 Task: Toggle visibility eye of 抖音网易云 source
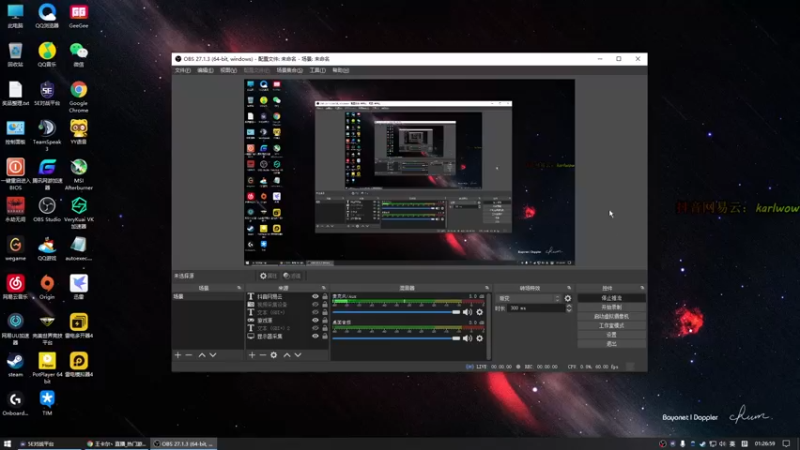pyautogui.click(x=315, y=296)
